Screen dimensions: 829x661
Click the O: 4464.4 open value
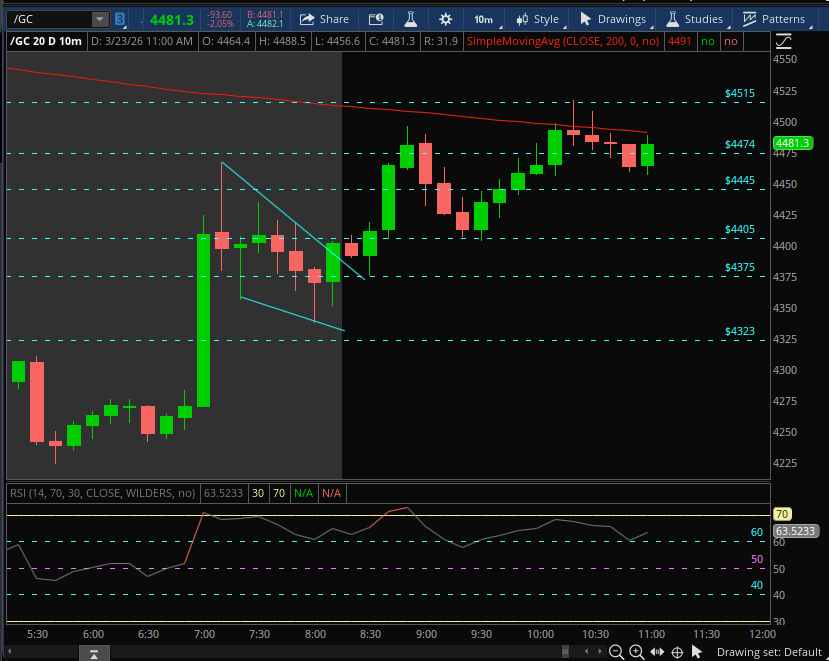(226, 41)
